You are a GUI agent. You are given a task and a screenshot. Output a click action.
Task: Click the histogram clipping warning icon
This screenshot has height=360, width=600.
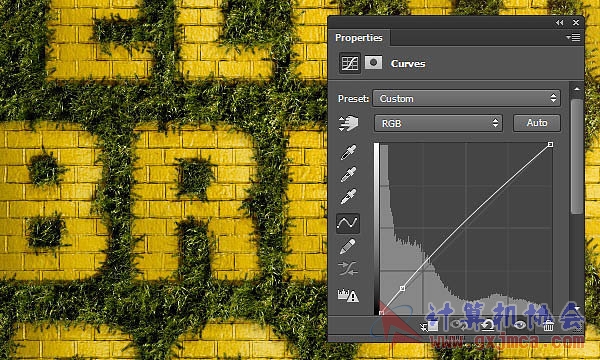pos(348,295)
